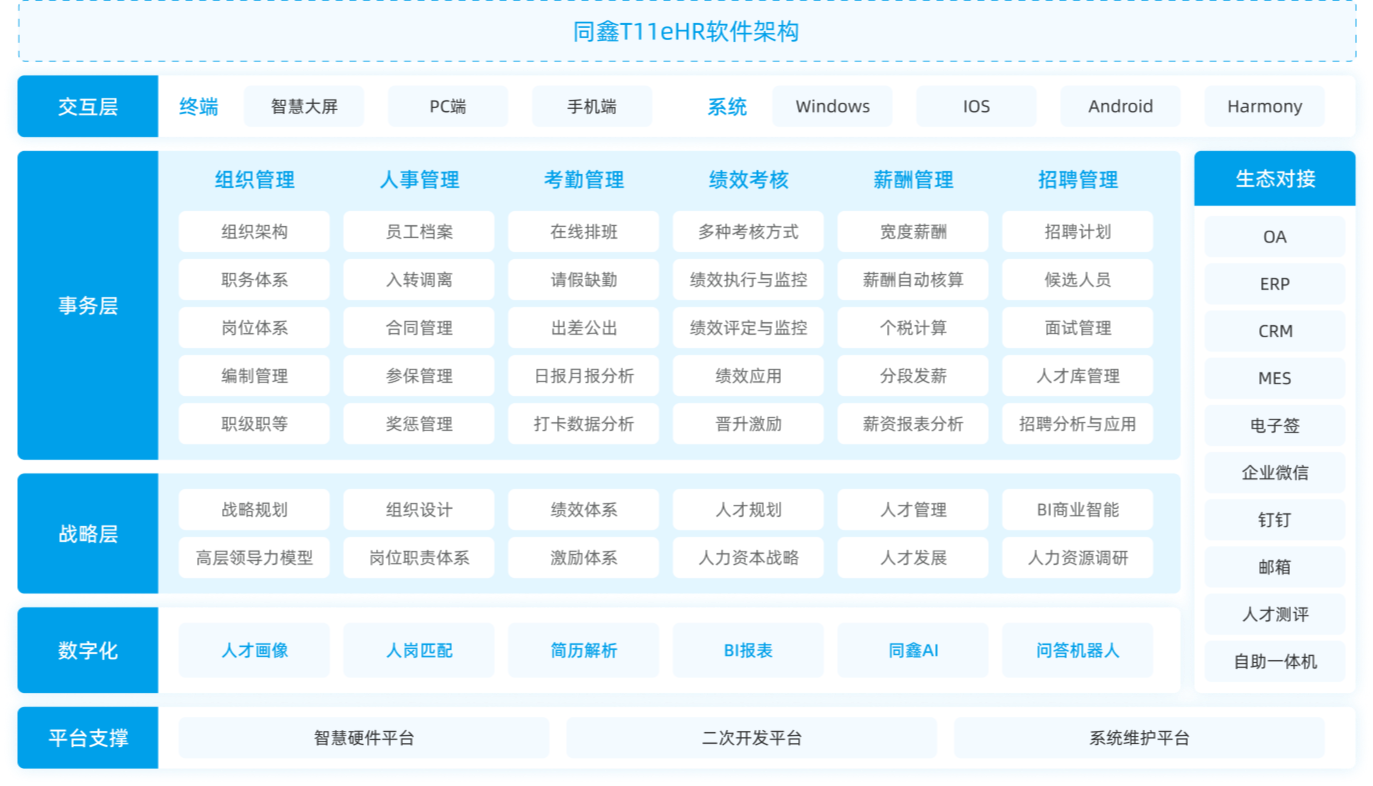Click the 打卡数据分析 item
This screenshot has height=786, width=1373.
tap(584, 423)
